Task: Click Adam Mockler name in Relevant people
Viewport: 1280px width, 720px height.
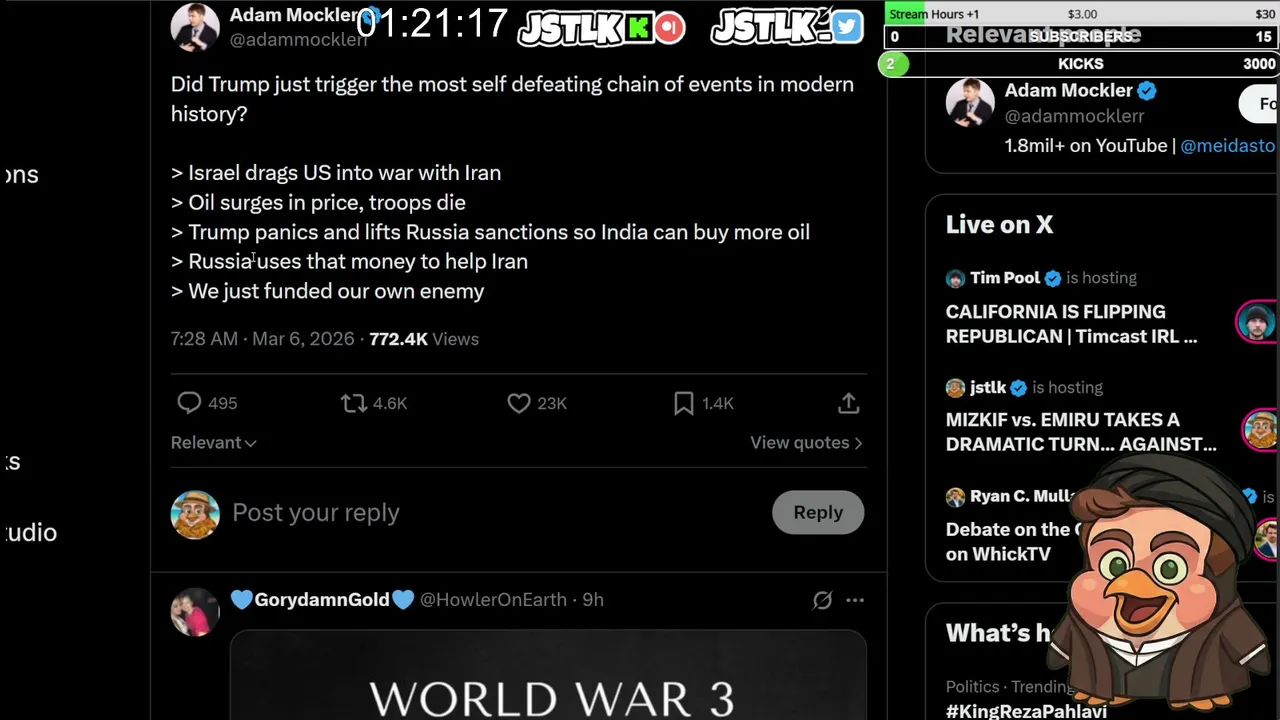Action: tap(1068, 90)
